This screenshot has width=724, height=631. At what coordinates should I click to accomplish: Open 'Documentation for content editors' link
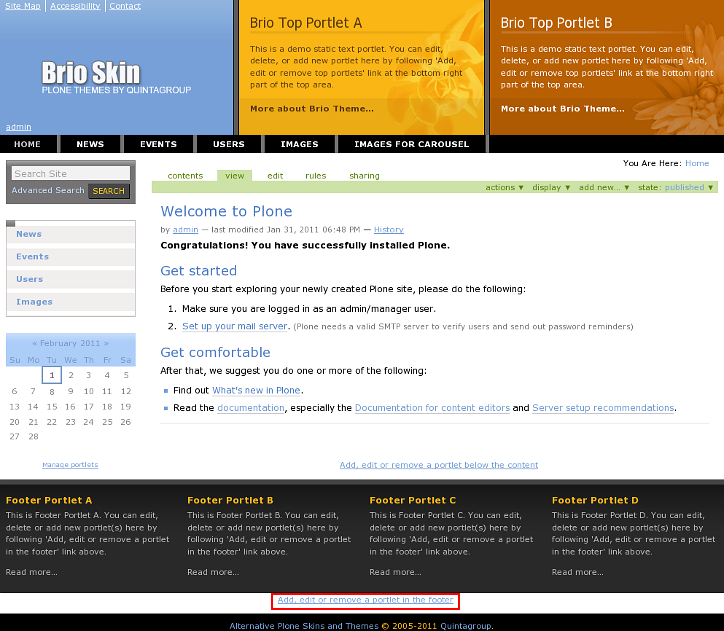432,408
